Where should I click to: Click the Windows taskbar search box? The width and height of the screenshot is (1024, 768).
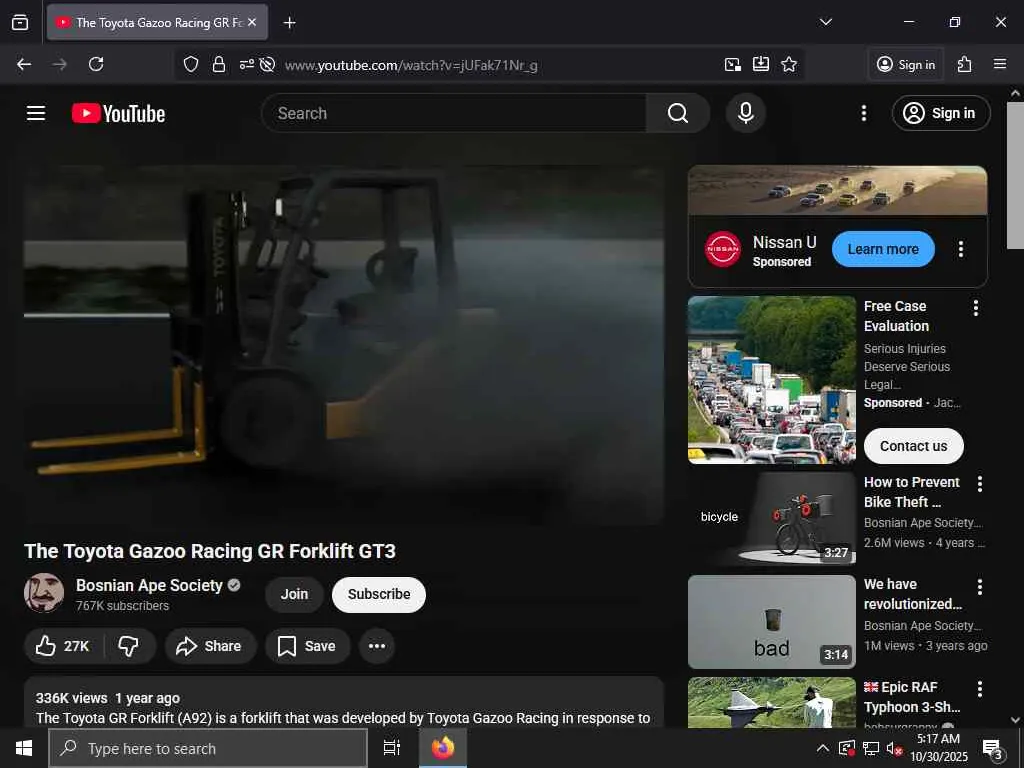[x=208, y=748]
